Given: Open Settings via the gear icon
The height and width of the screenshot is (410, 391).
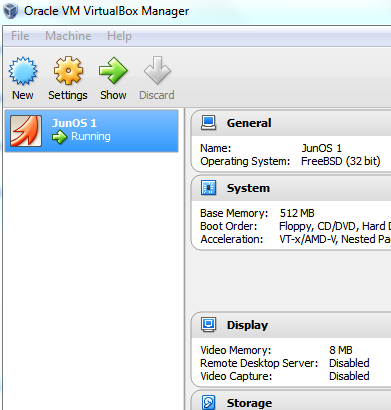Looking at the screenshot, I should 68,70.
